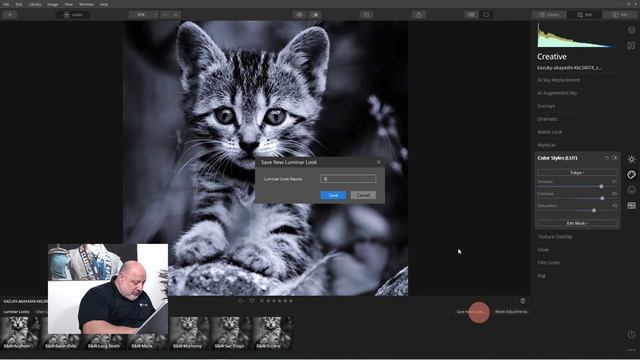Open the zoom percentage dropdown

coord(143,15)
